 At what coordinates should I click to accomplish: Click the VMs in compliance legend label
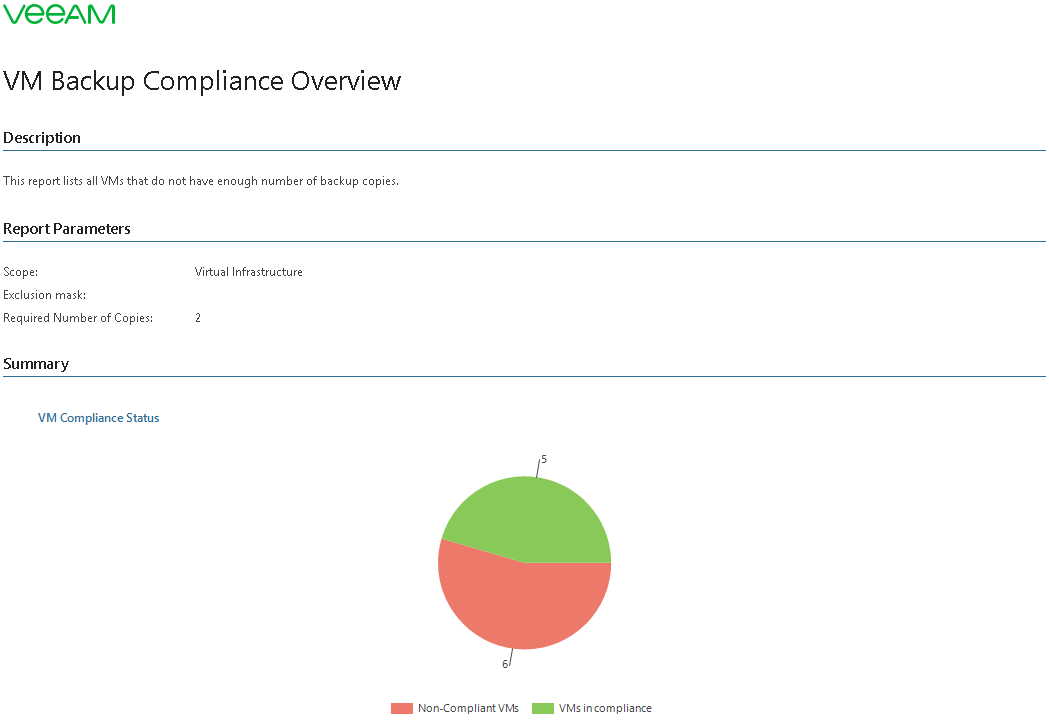coord(605,708)
